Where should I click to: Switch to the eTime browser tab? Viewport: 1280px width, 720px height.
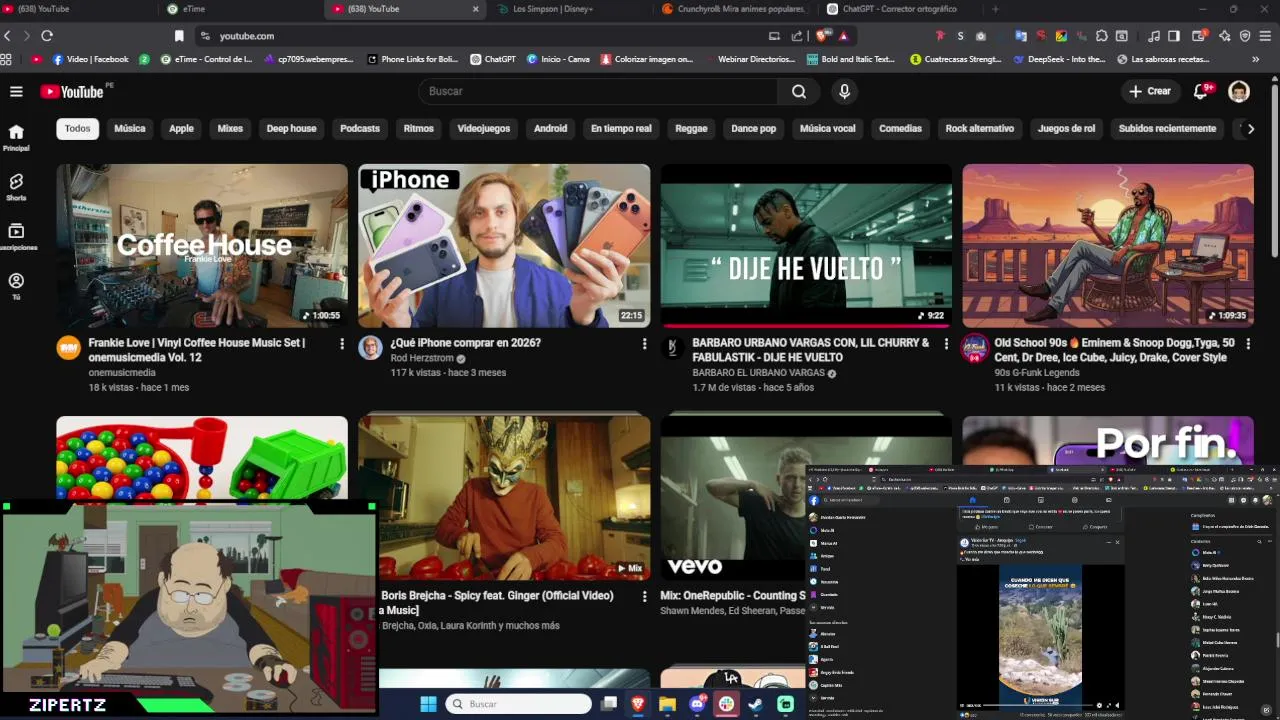coord(240,9)
